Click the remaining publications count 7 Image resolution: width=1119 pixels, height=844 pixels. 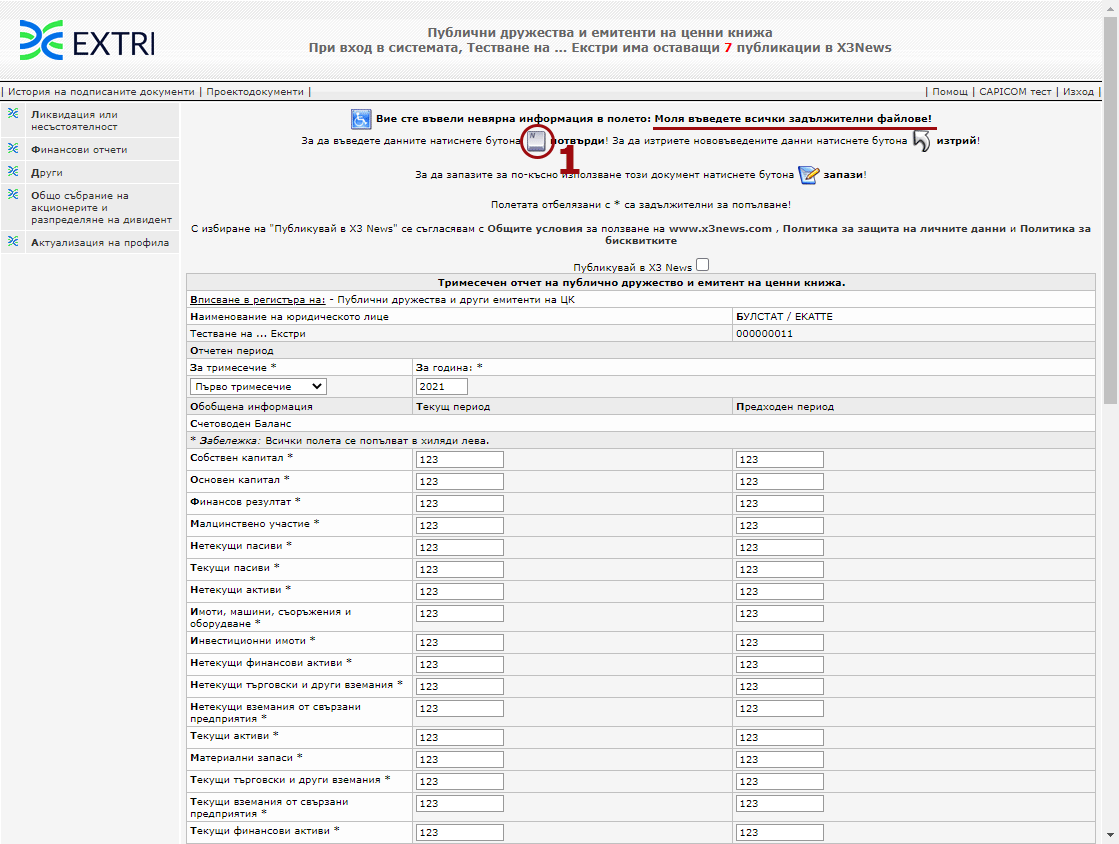point(728,48)
